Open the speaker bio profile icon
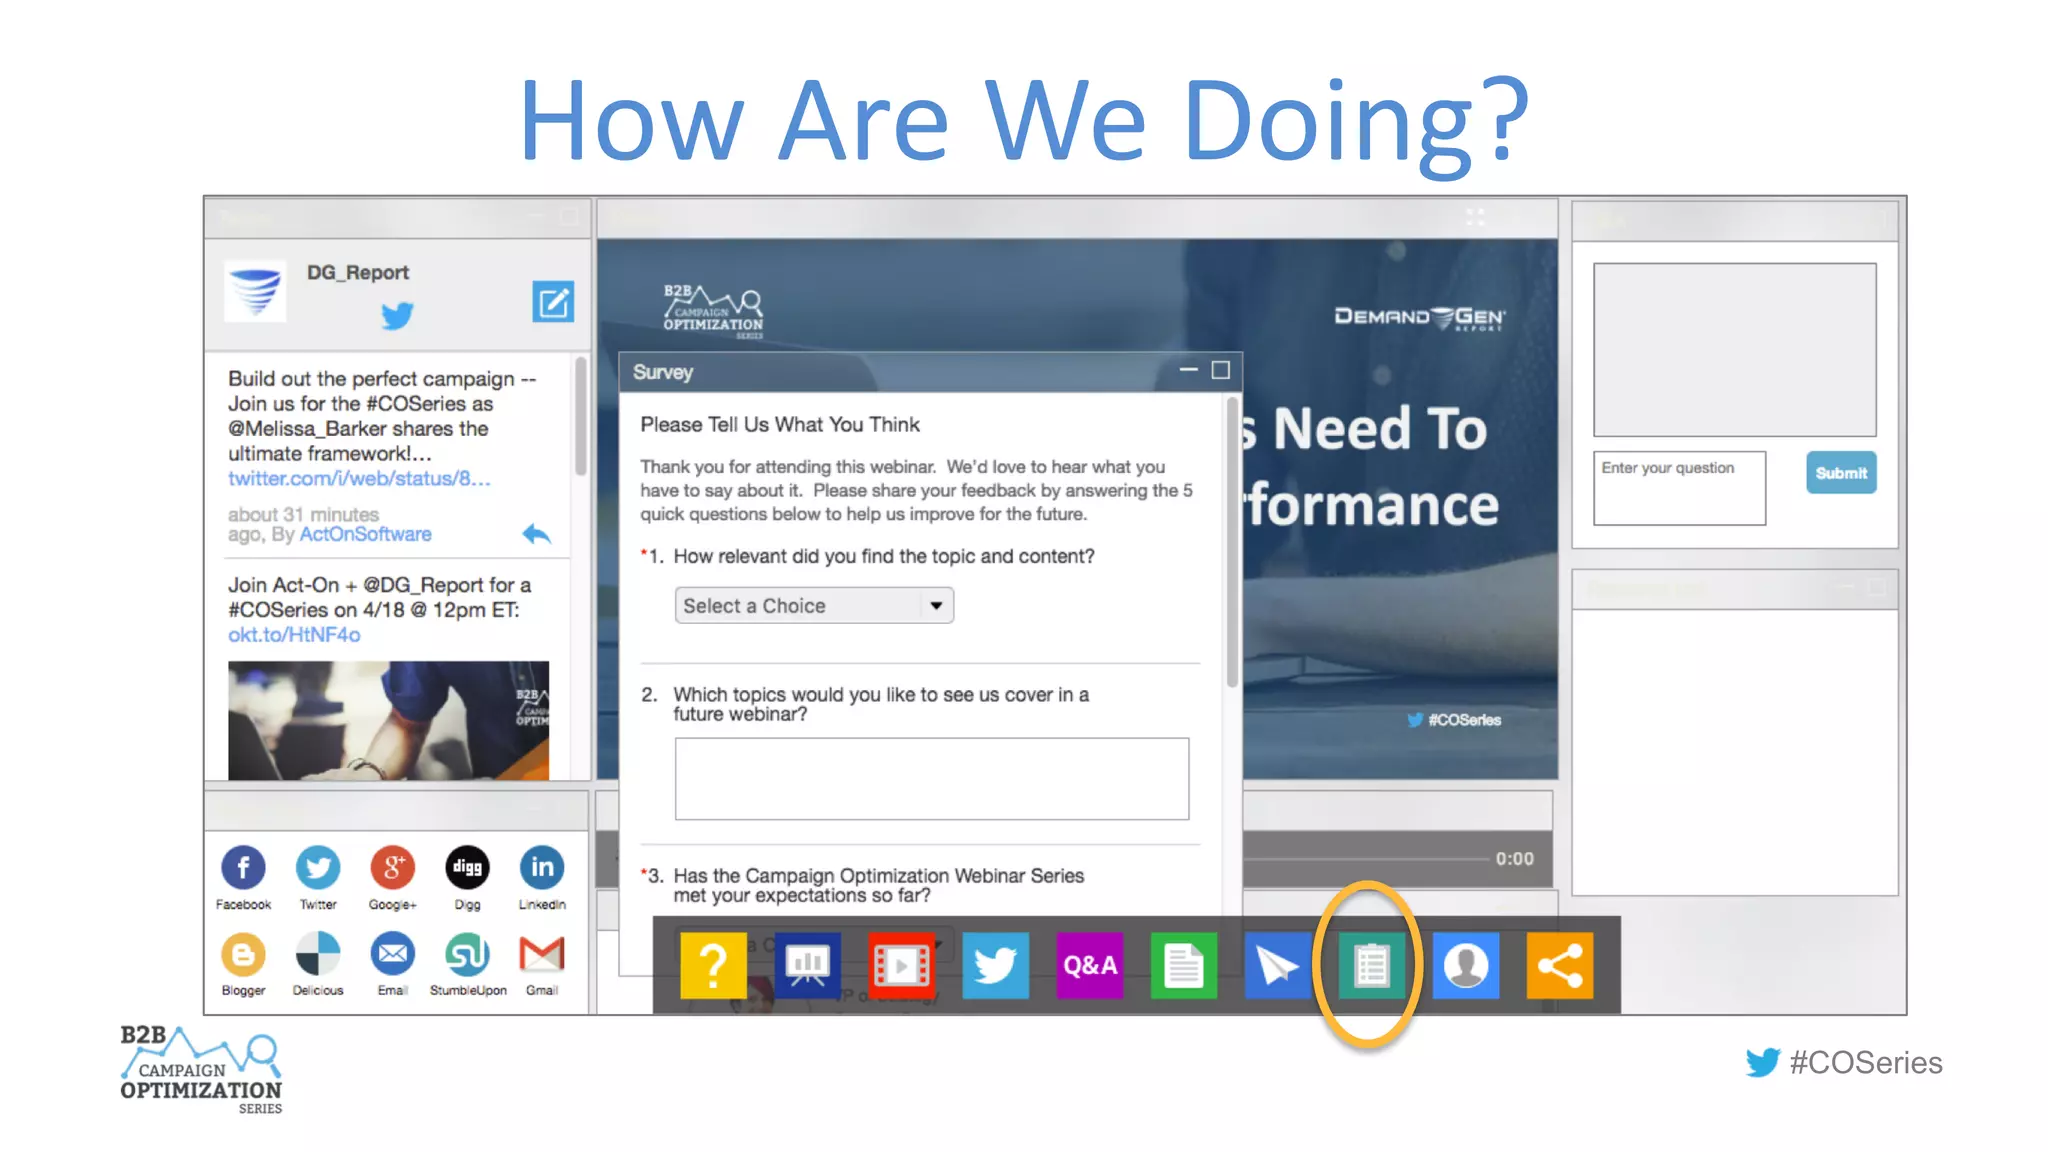Screen dimensions: 2048x1152 1465,966
